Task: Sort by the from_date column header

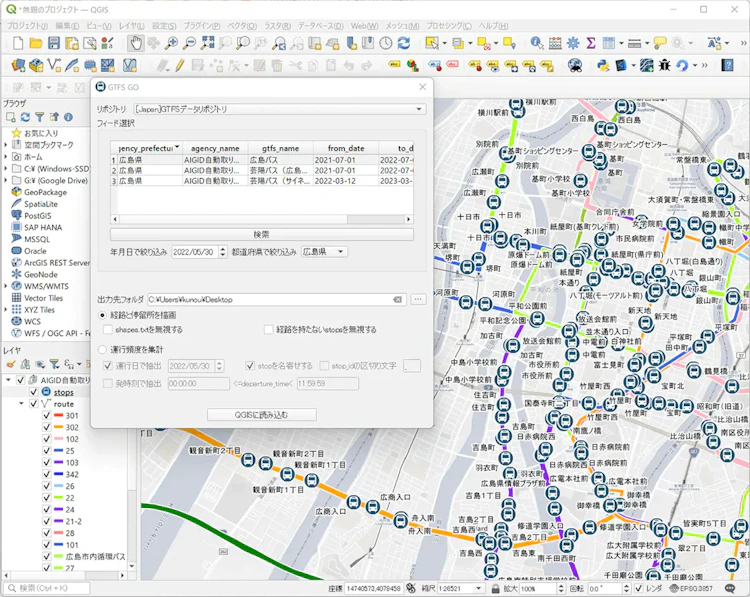Action: (x=346, y=148)
